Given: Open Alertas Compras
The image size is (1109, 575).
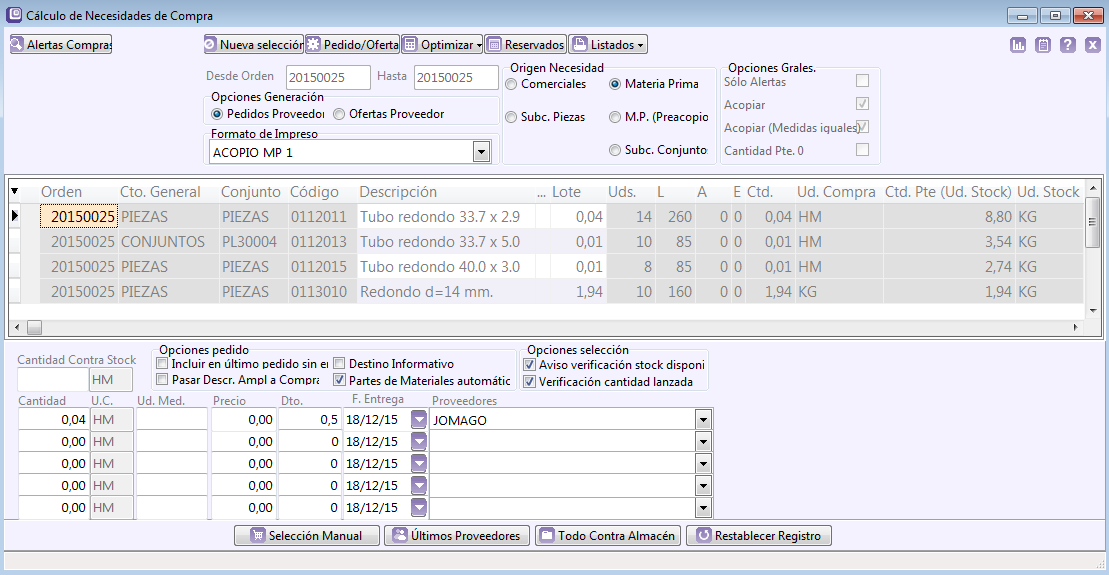Looking at the screenshot, I should point(61,45).
